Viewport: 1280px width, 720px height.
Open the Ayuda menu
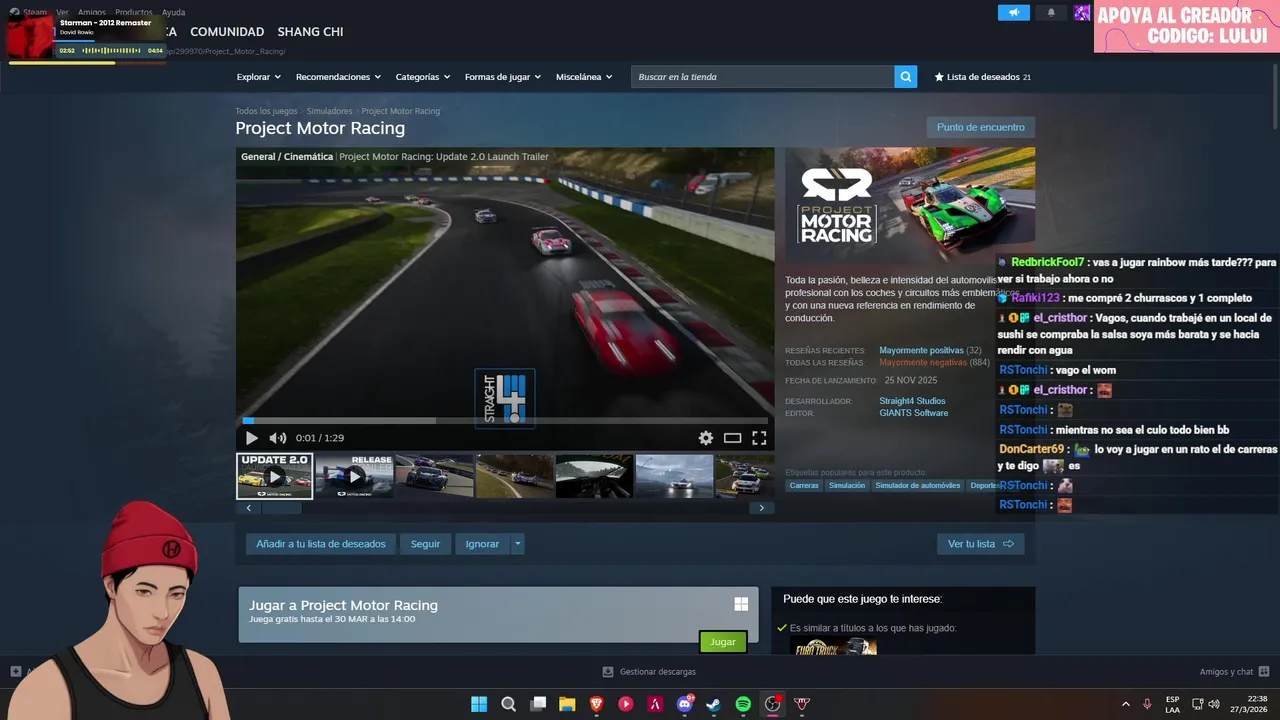coord(173,12)
